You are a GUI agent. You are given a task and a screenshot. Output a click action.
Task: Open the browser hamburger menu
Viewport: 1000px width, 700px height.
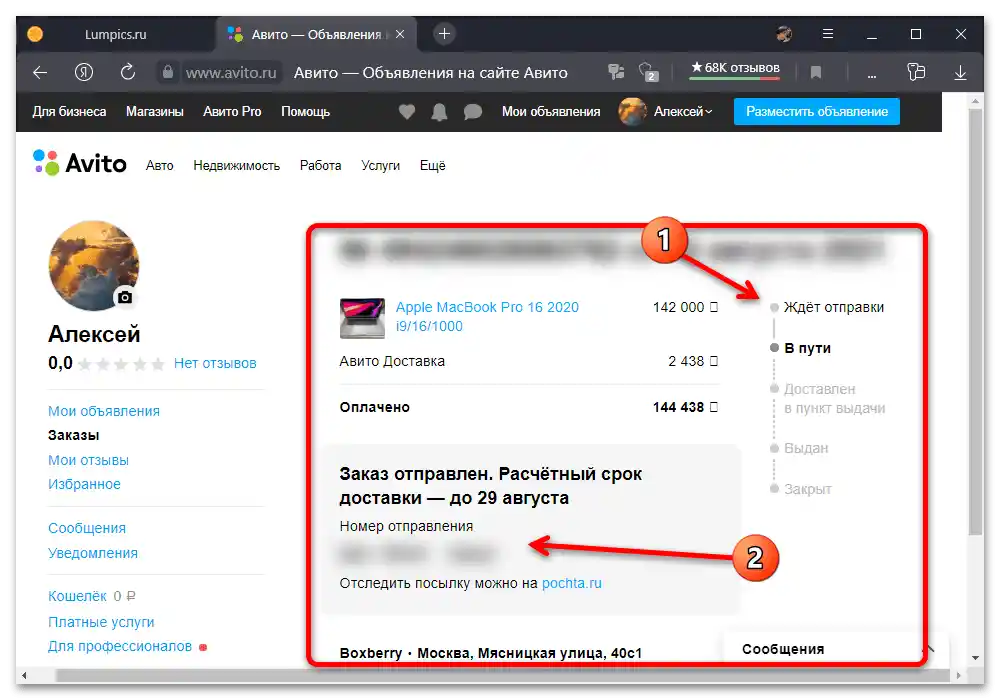(x=828, y=34)
